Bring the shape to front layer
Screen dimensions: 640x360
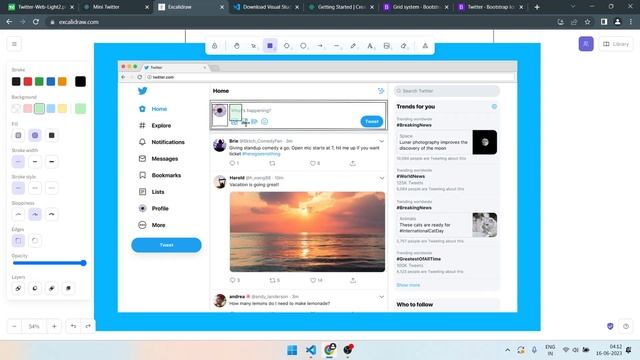click(x=68, y=288)
